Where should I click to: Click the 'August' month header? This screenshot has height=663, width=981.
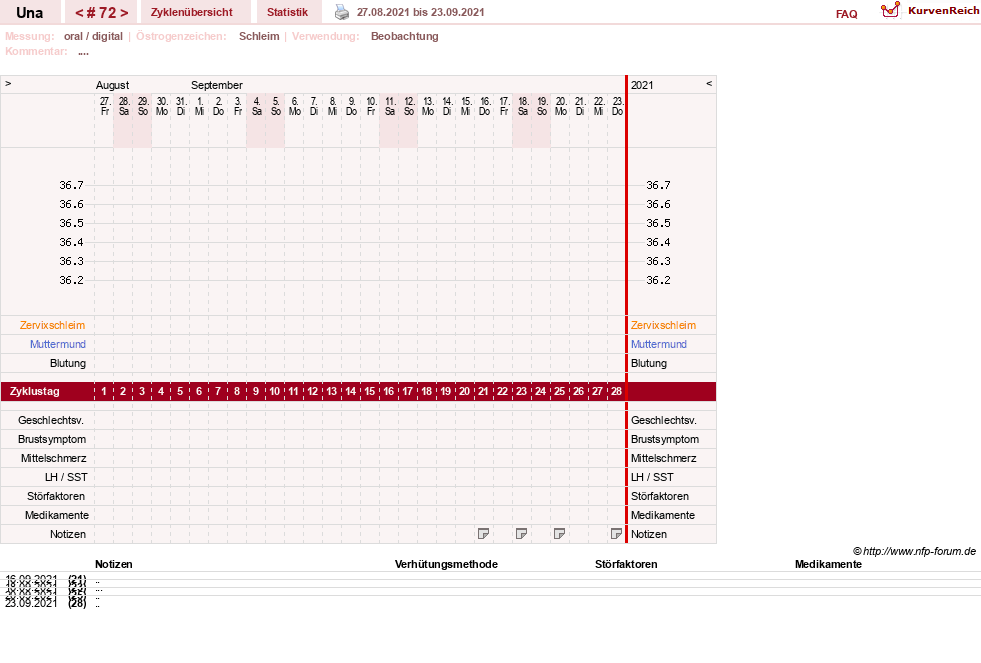click(x=112, y=85)
